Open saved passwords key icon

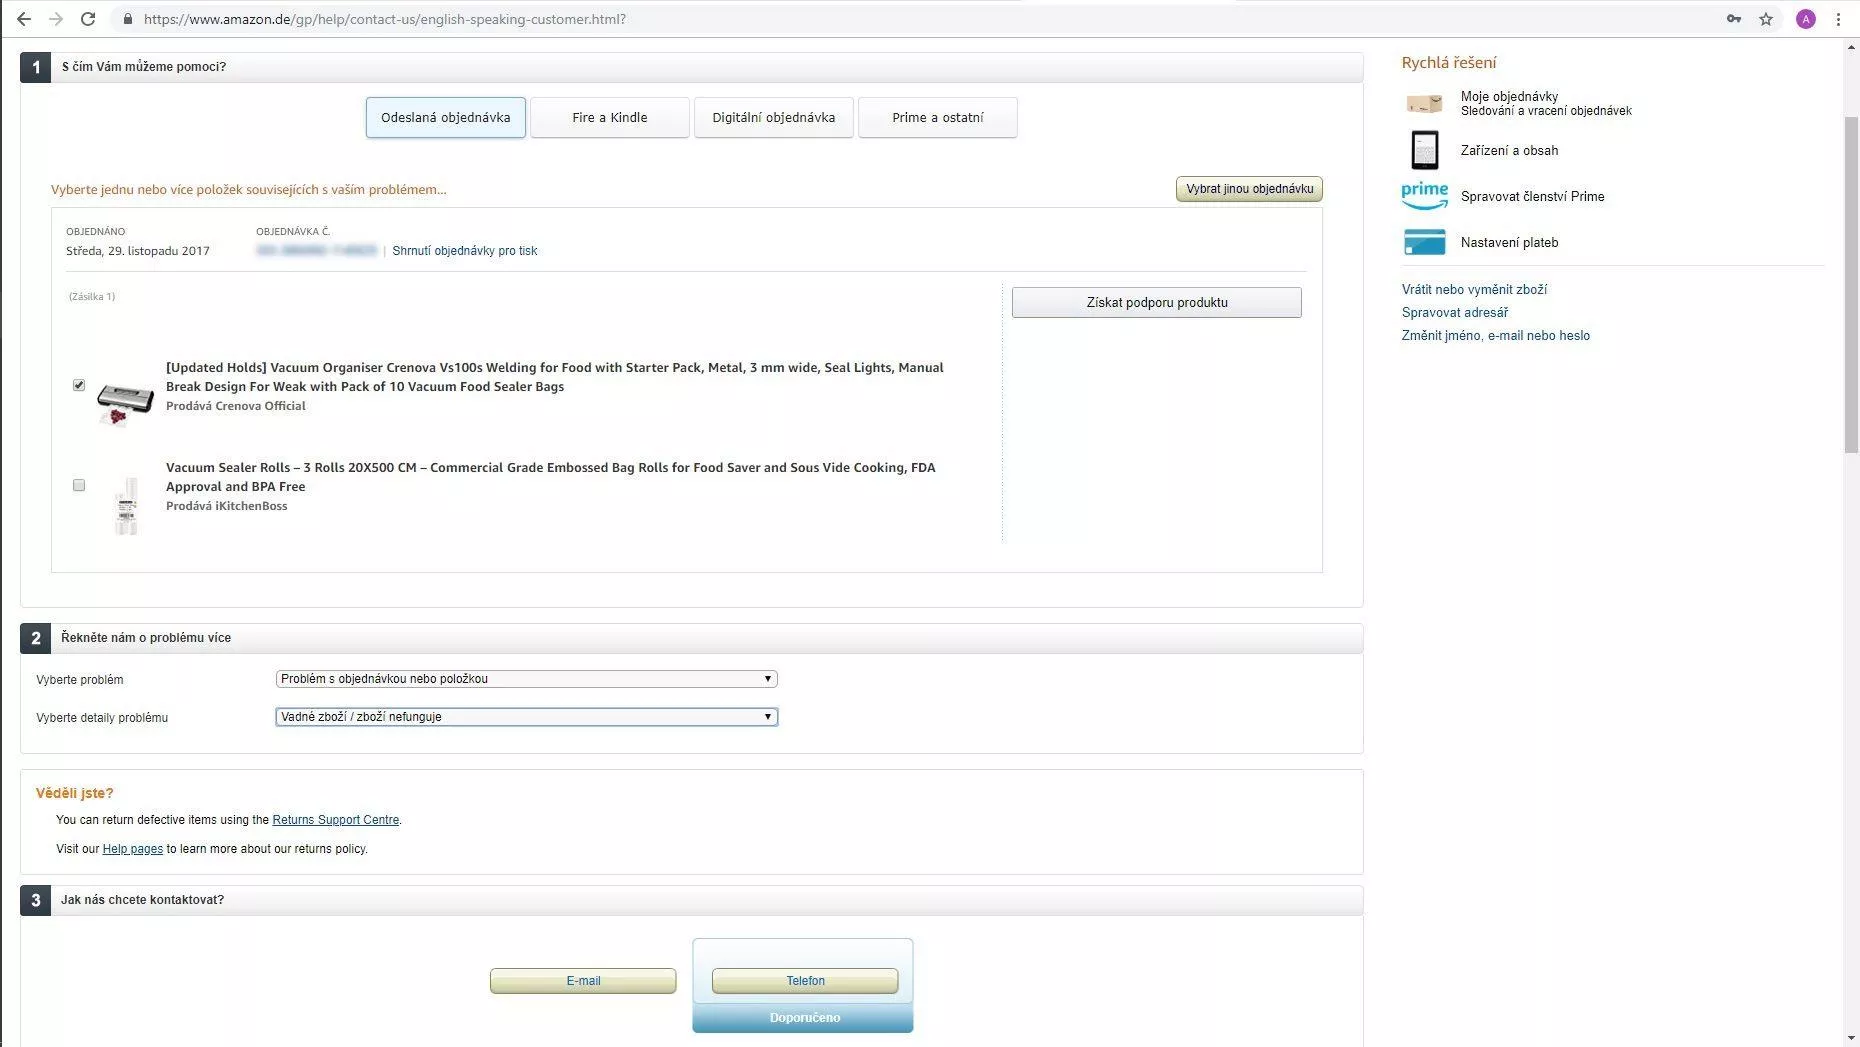pos(1734,19)
